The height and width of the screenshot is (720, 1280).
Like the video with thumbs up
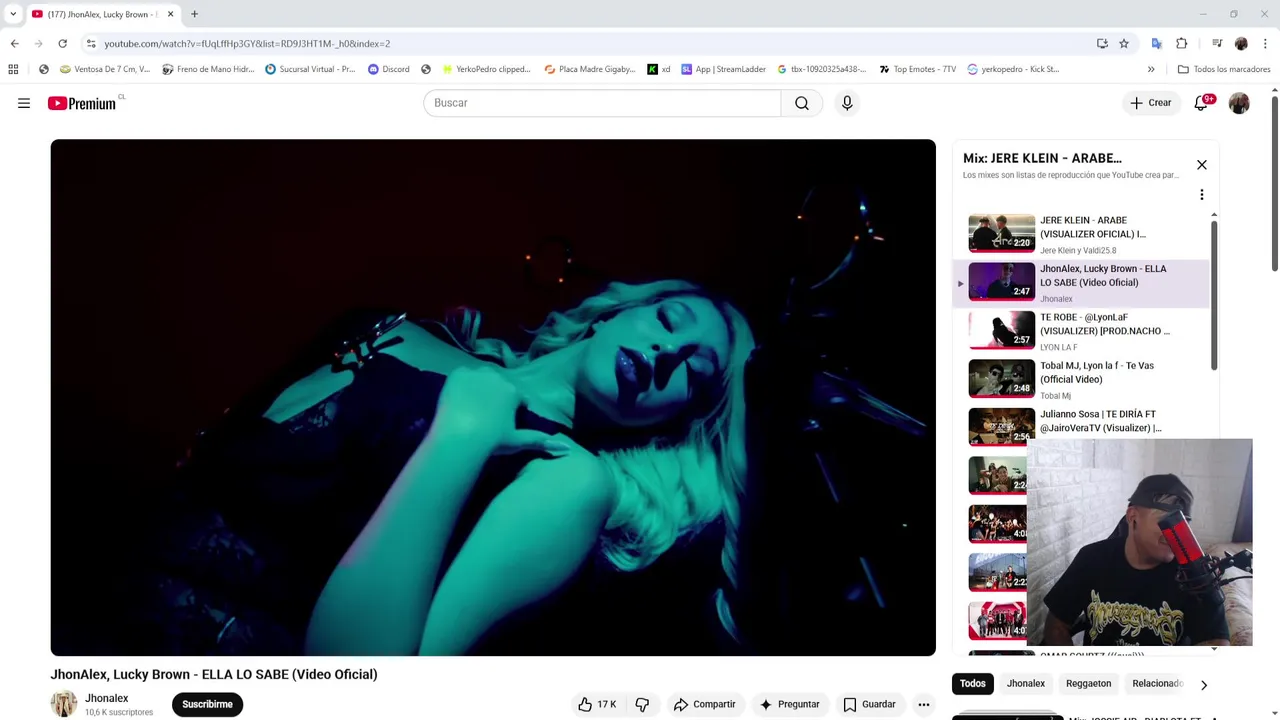(597, 704)
